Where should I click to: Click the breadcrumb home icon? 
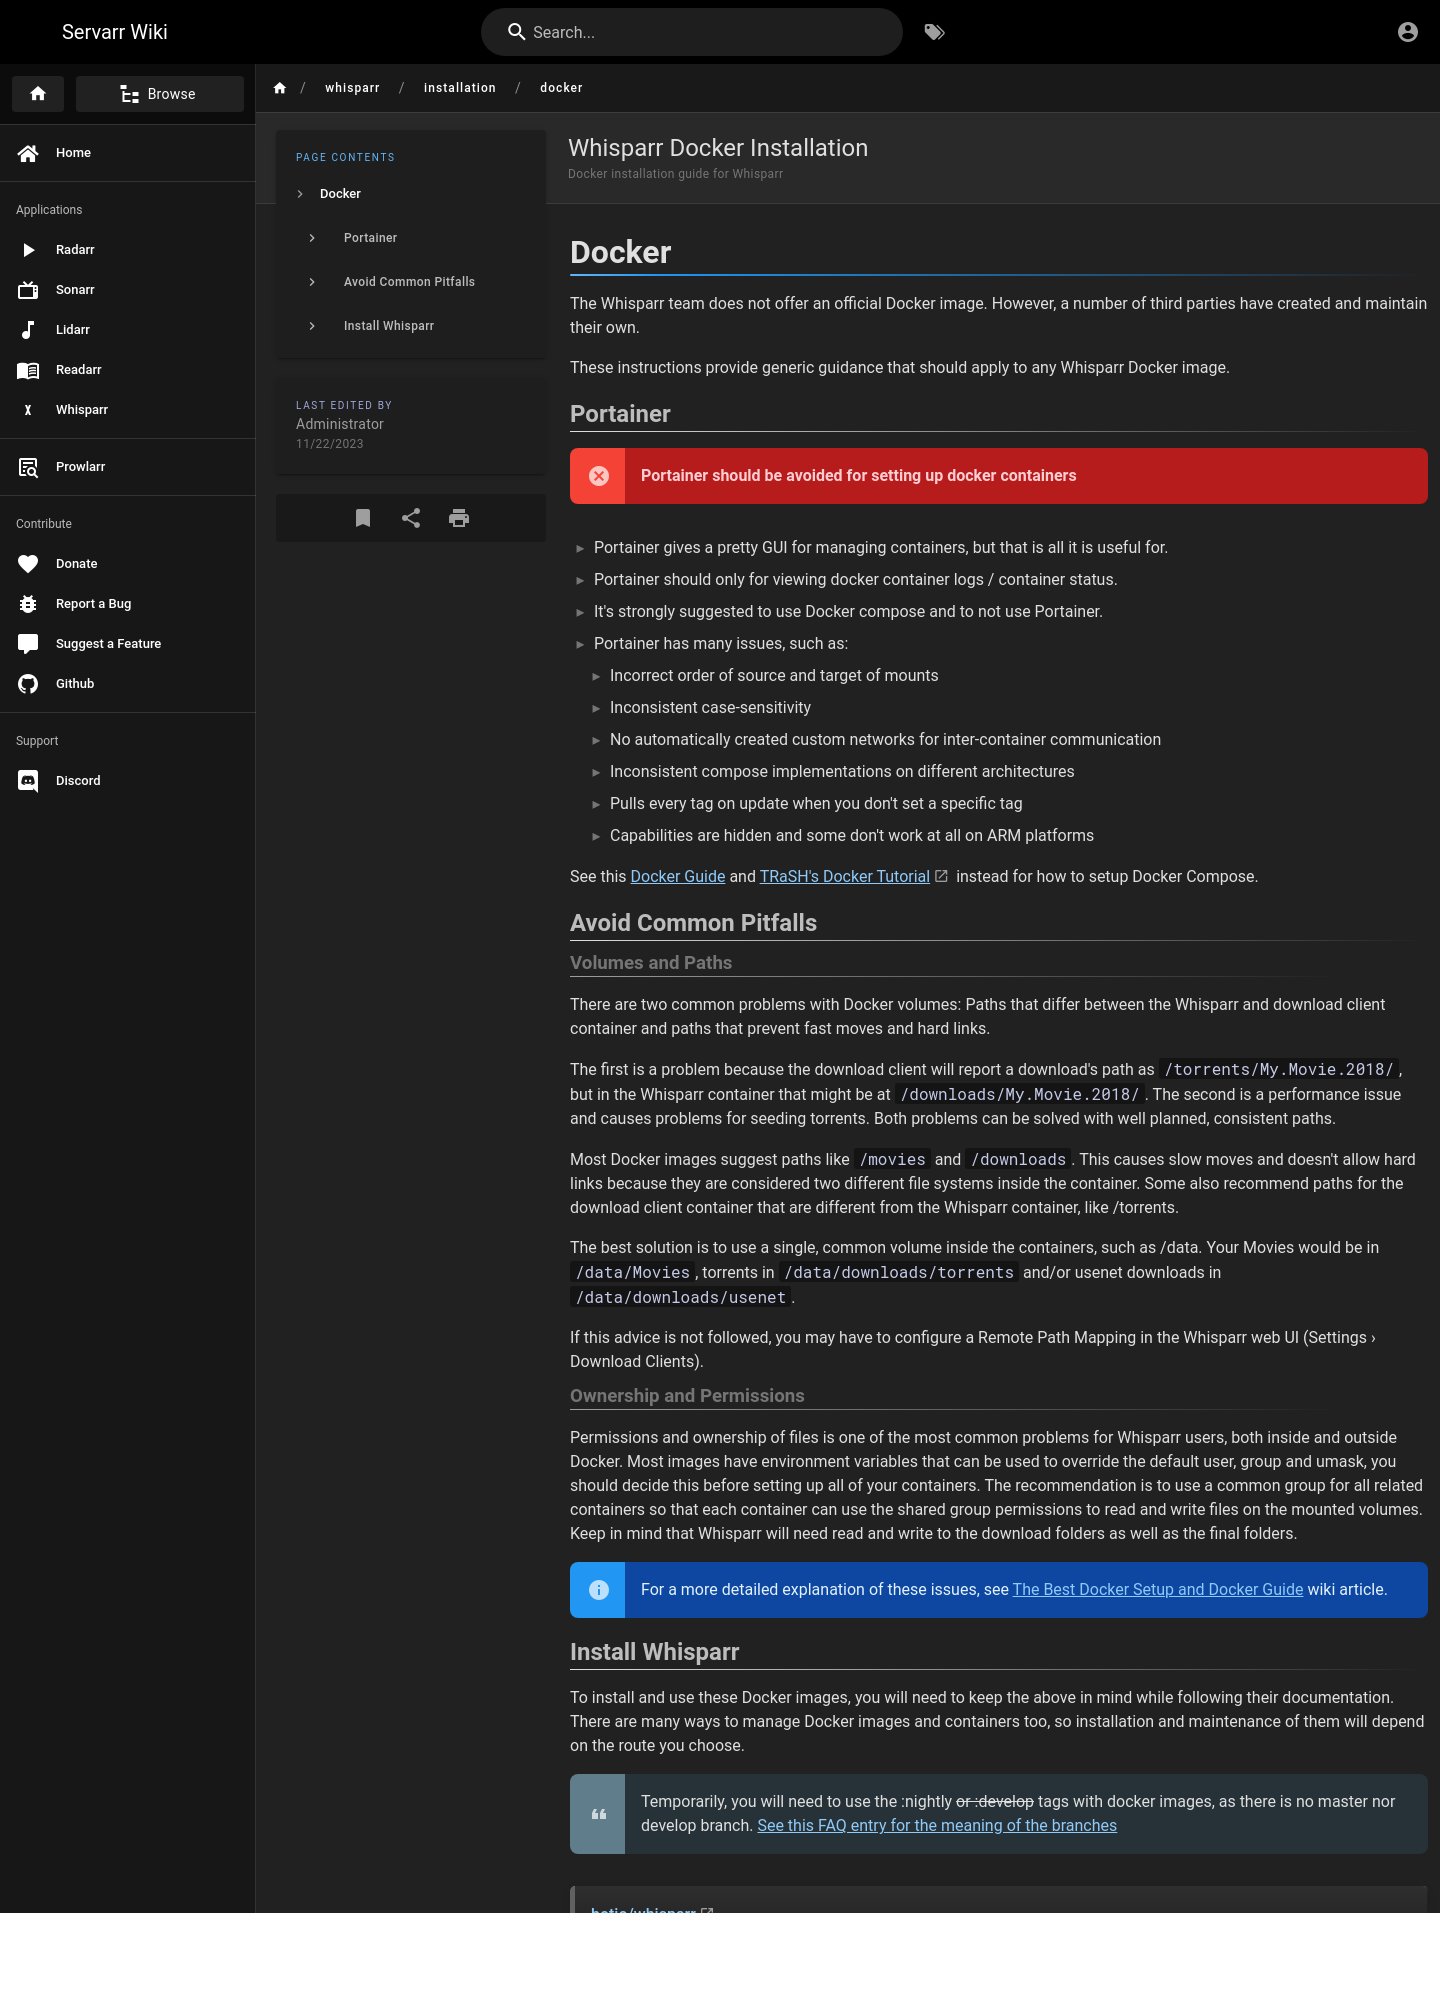click(280, 88)
